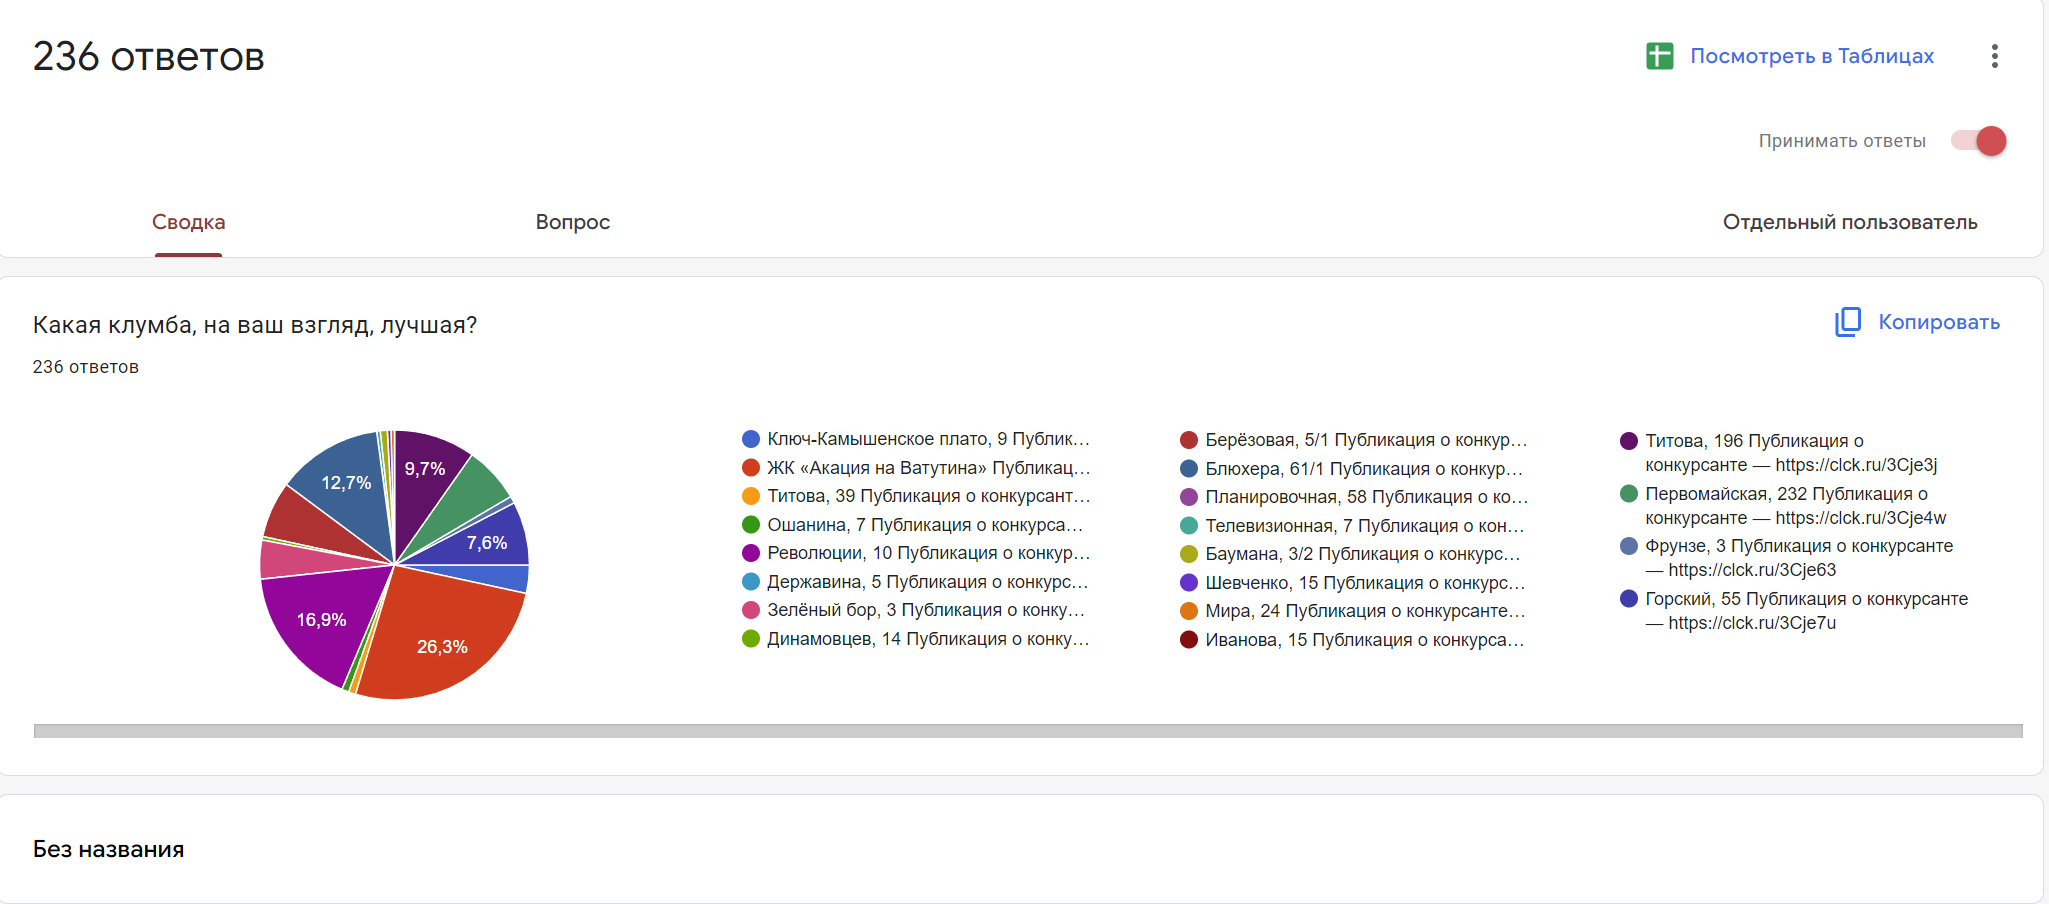Click the Революции, 10 legend entry

[927, 553]
